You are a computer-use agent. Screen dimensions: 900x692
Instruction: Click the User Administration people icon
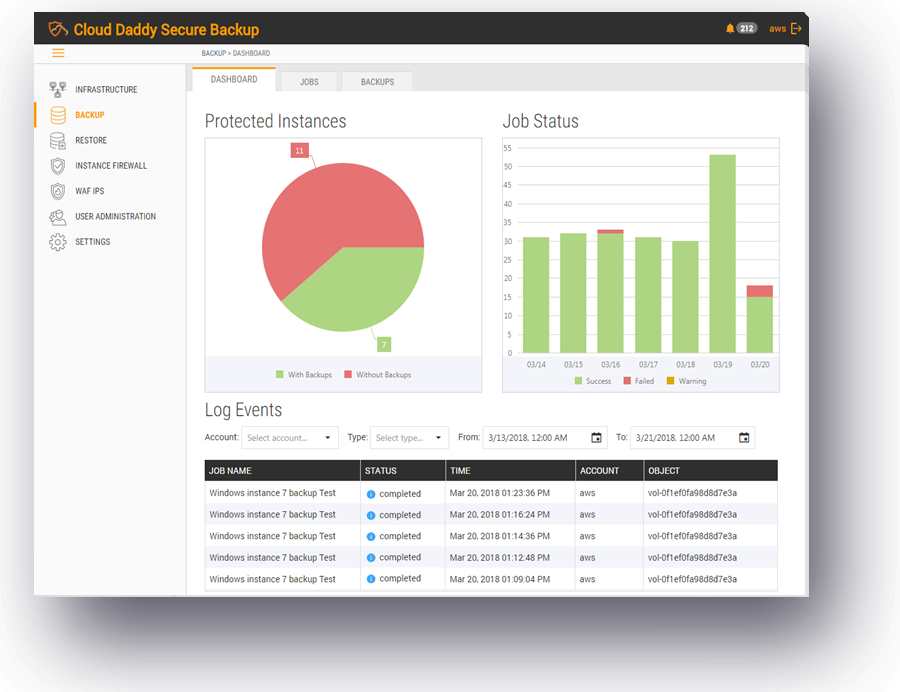tap(57, 216)
